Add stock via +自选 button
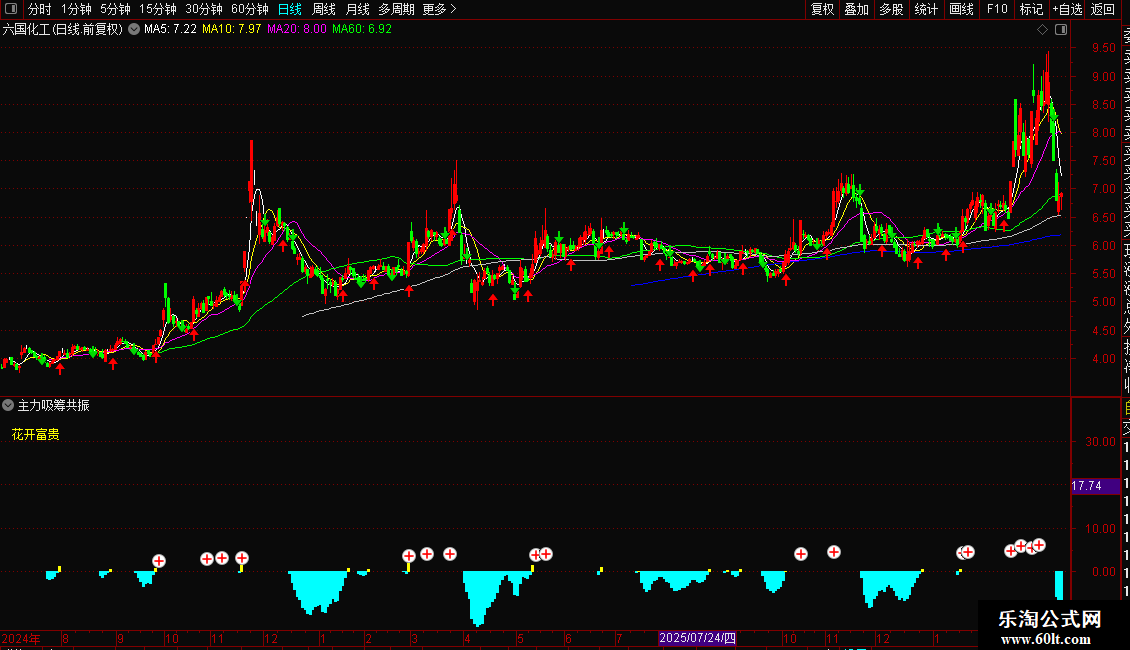 coord(1067,9)
